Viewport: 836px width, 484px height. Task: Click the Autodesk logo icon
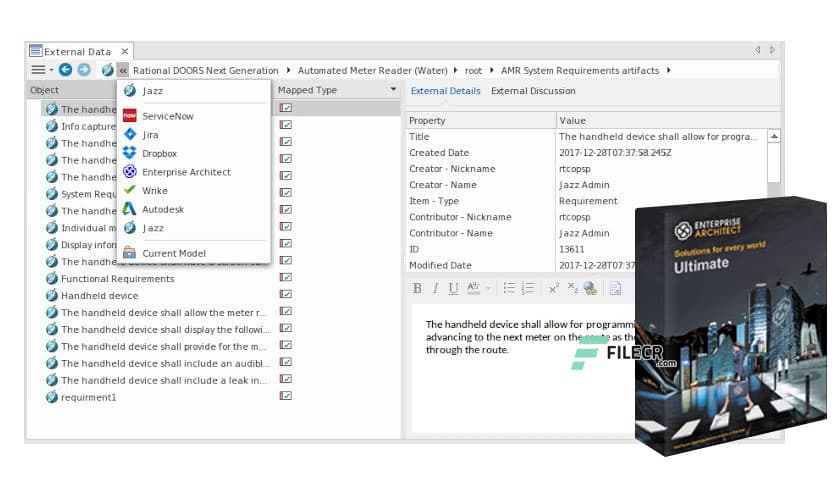(x=130, y=209)
